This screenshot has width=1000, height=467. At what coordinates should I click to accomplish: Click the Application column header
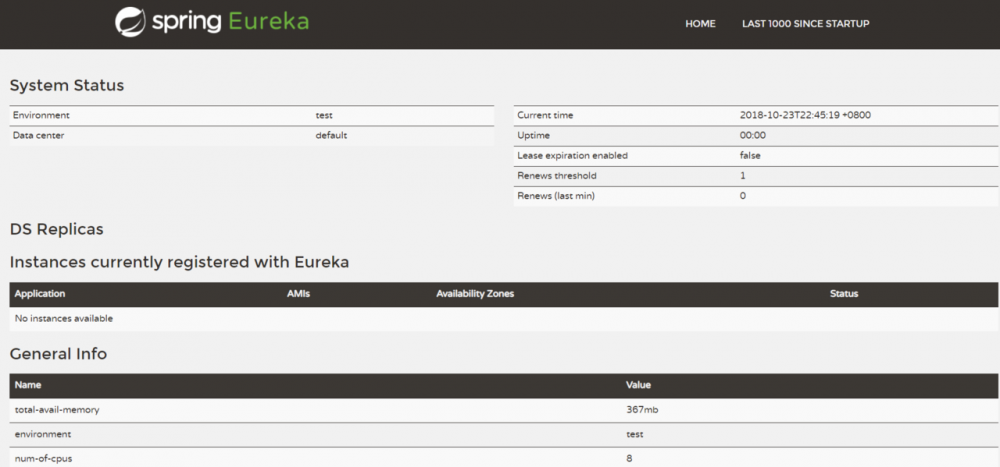(40, 294)
